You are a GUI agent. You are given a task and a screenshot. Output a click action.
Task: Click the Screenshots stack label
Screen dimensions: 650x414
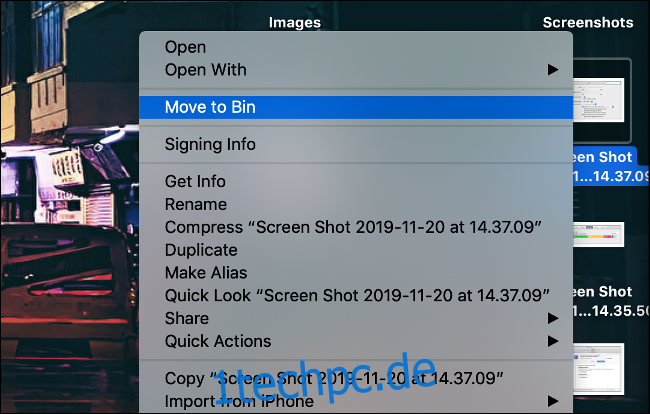tap(588, 22)
